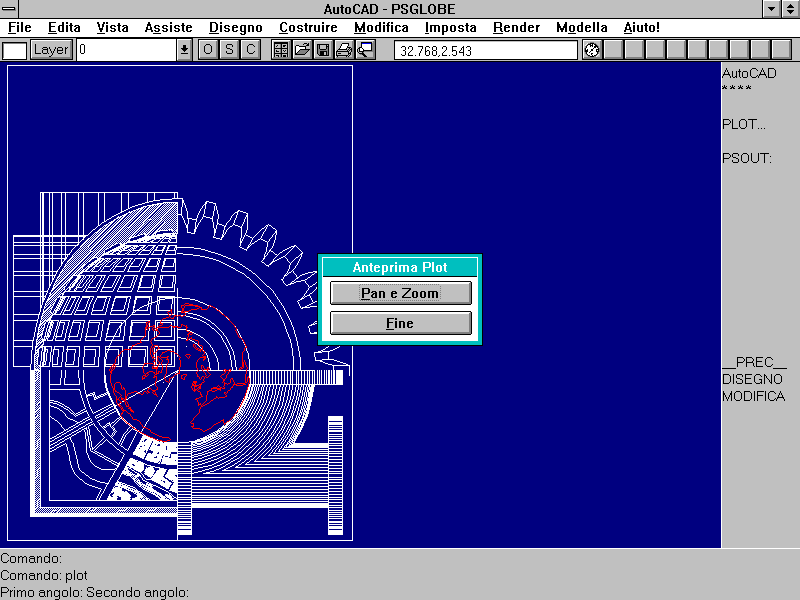The height and width of the screenshot is (600, 800).
Task: Select MODIFICA in the side menu
Action: [753, 396]
